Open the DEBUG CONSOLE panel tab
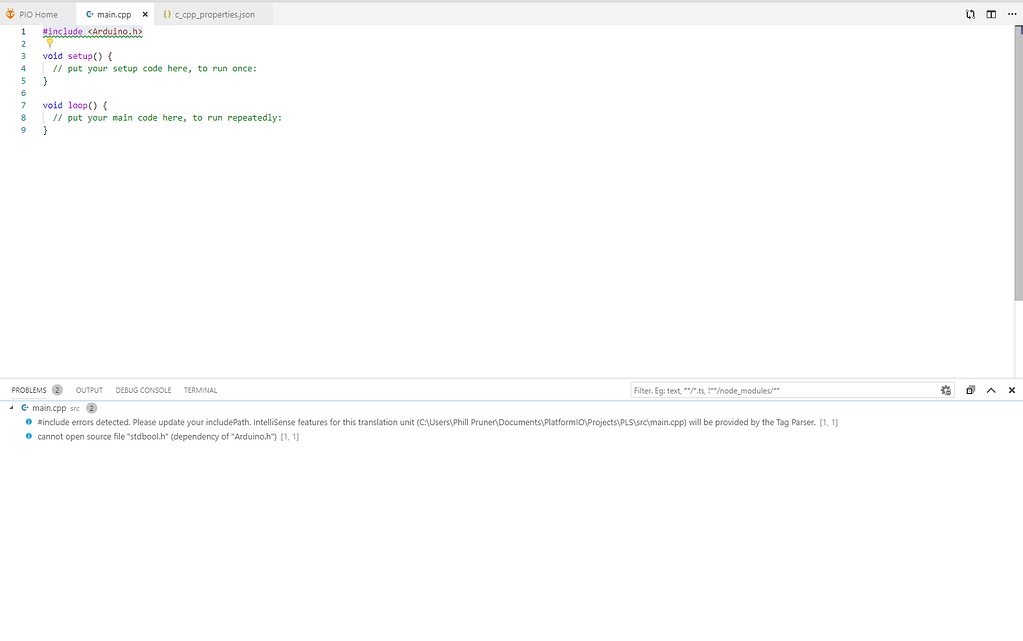 coord(143,390)
